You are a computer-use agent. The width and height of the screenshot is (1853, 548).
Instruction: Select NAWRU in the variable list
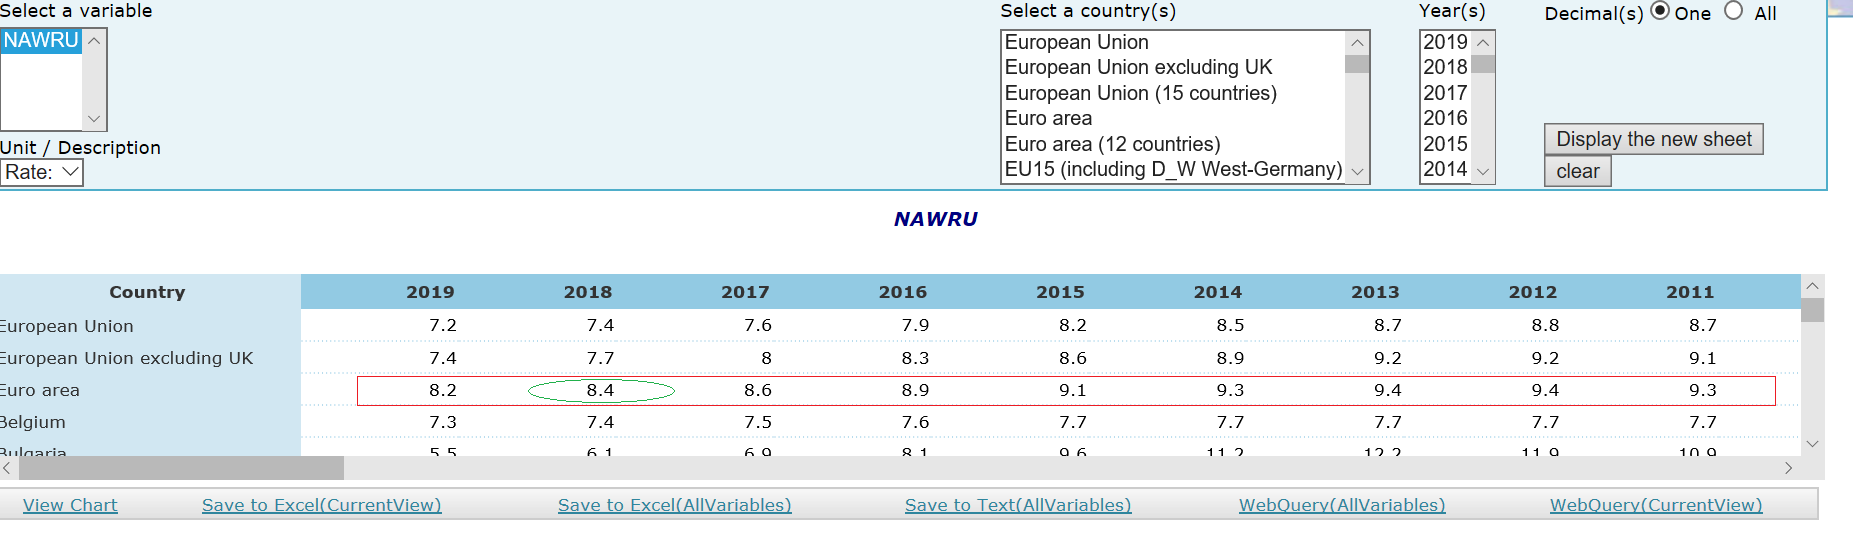41,41
